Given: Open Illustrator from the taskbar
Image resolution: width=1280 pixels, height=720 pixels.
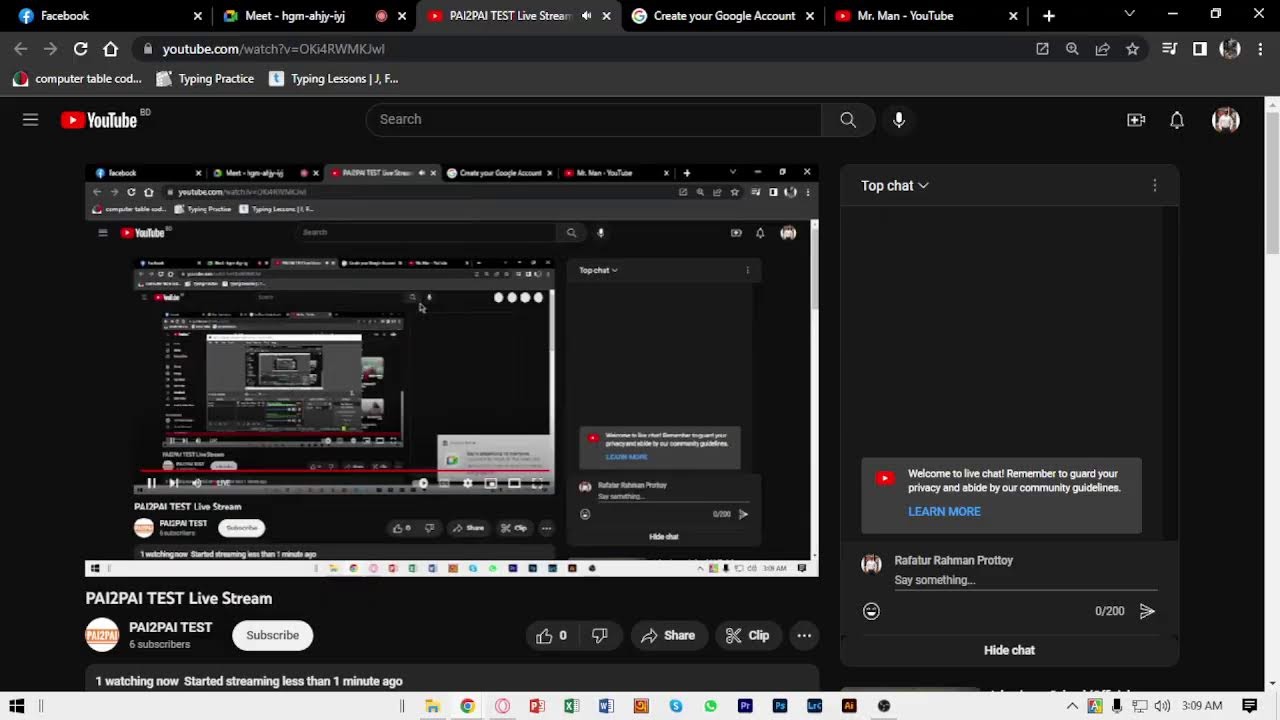Looking at the screenshot, I should tap(849, 706).
